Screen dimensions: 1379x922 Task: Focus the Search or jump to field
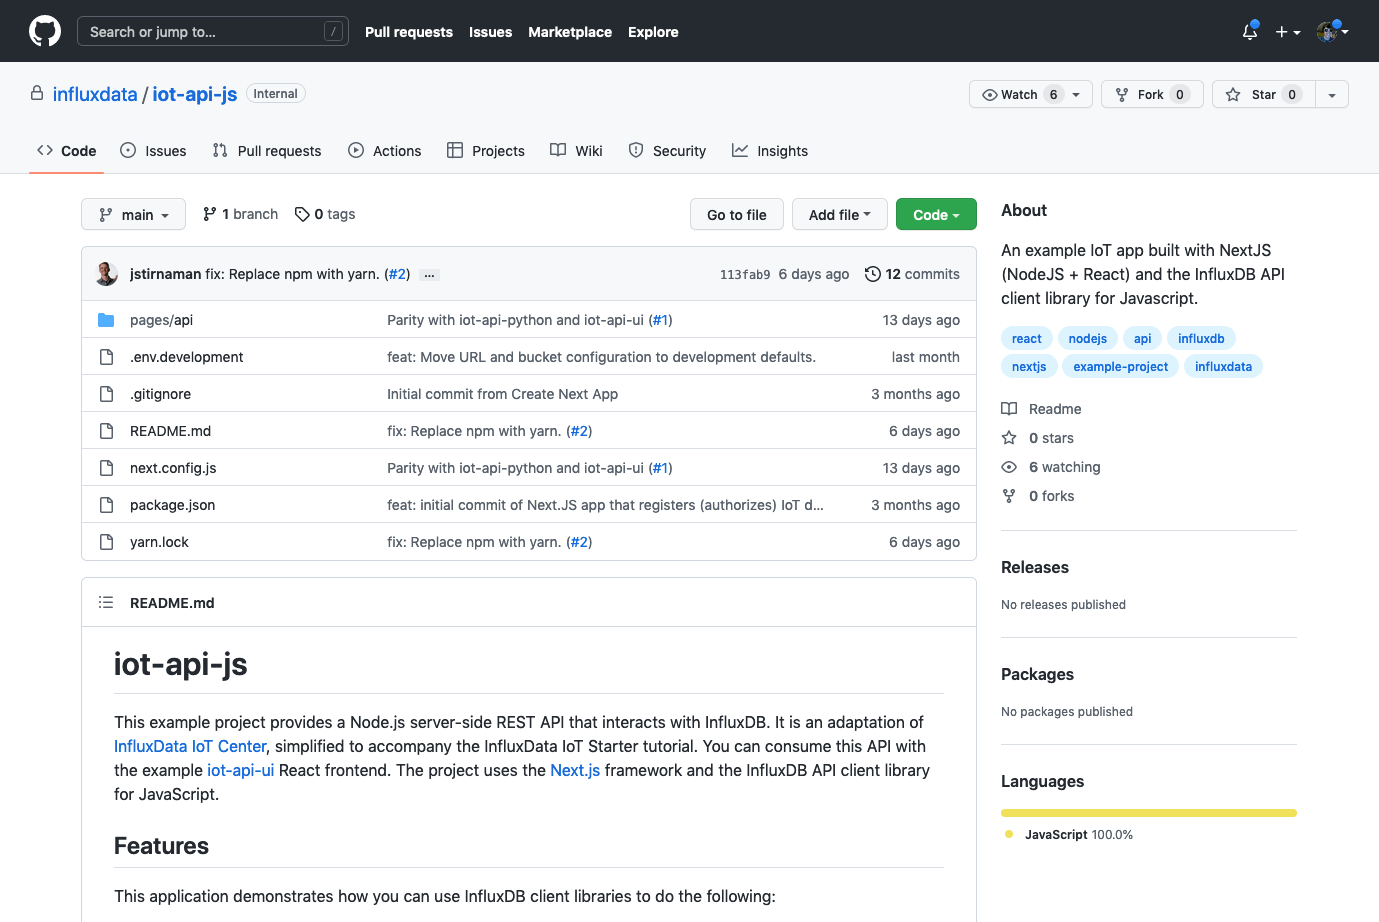click(213, 31)
